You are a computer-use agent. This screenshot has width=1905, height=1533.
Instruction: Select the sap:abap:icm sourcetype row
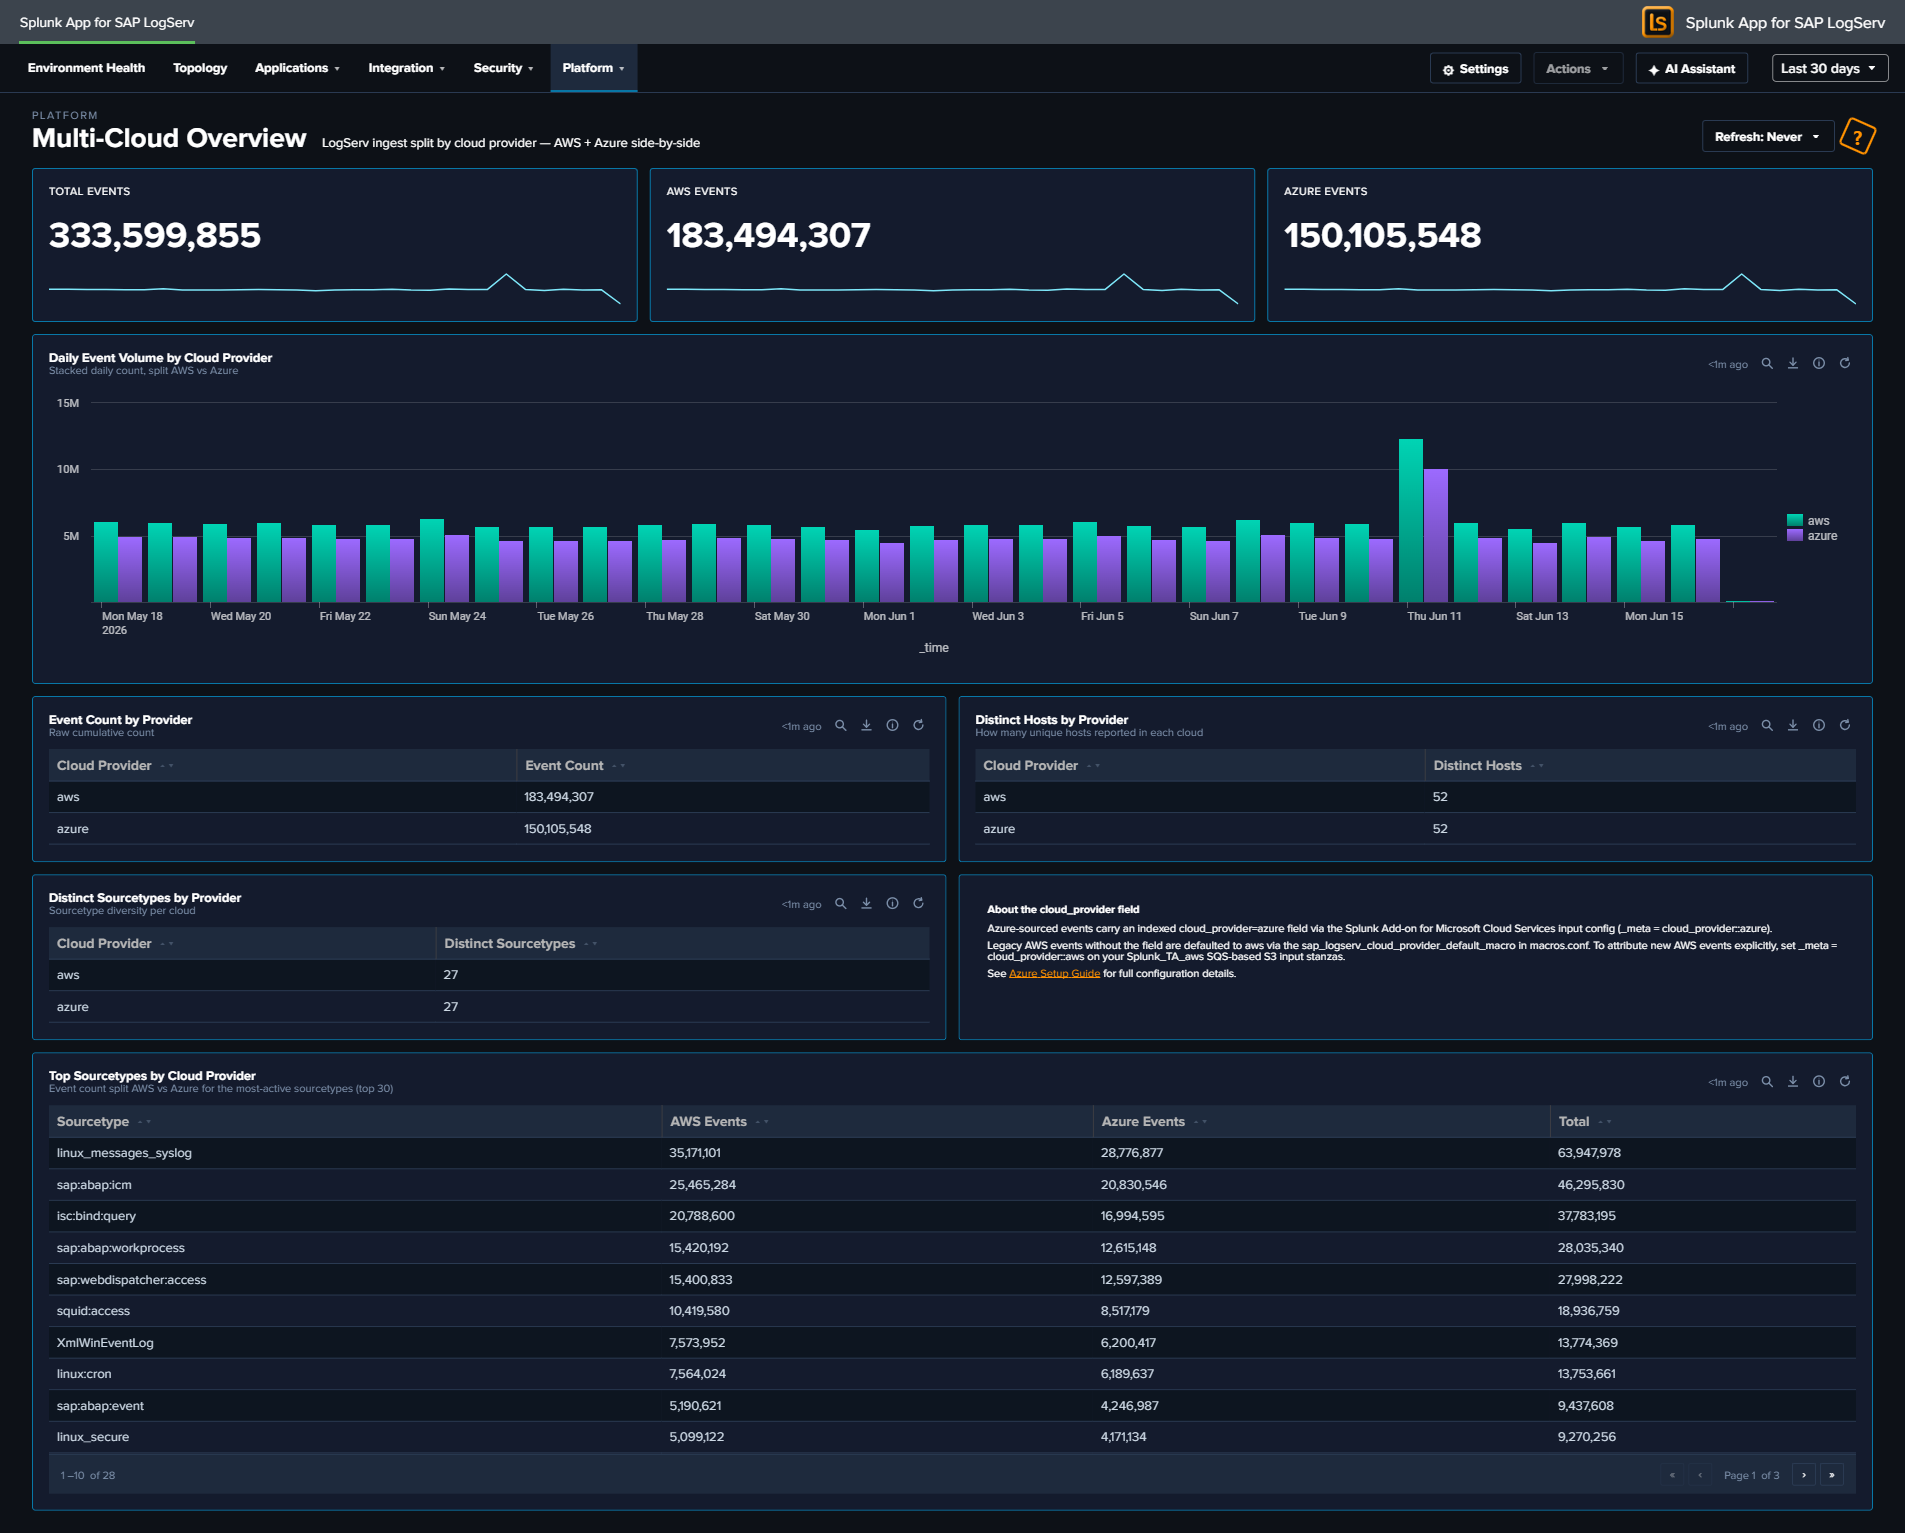pyautogui.click(x=952, y=1185)
